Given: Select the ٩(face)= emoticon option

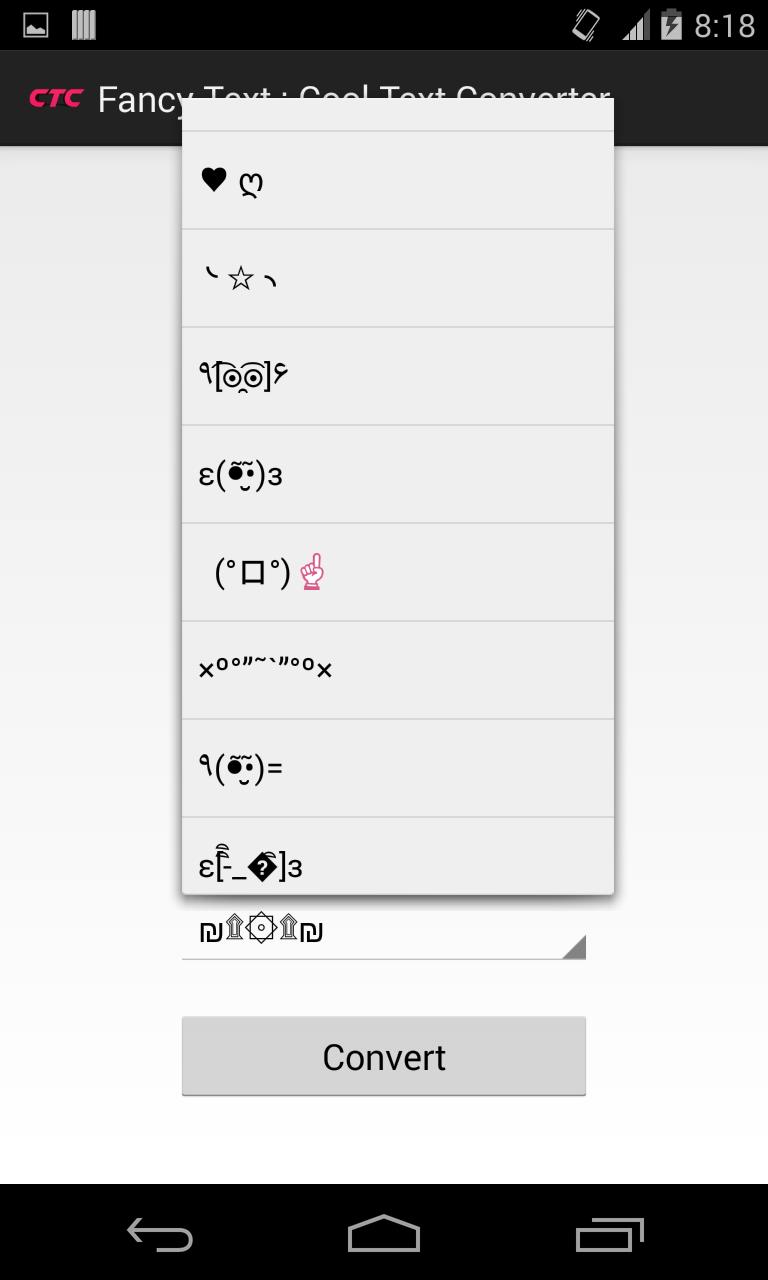Looking at the screenshot, I should (x=397, y=768).
